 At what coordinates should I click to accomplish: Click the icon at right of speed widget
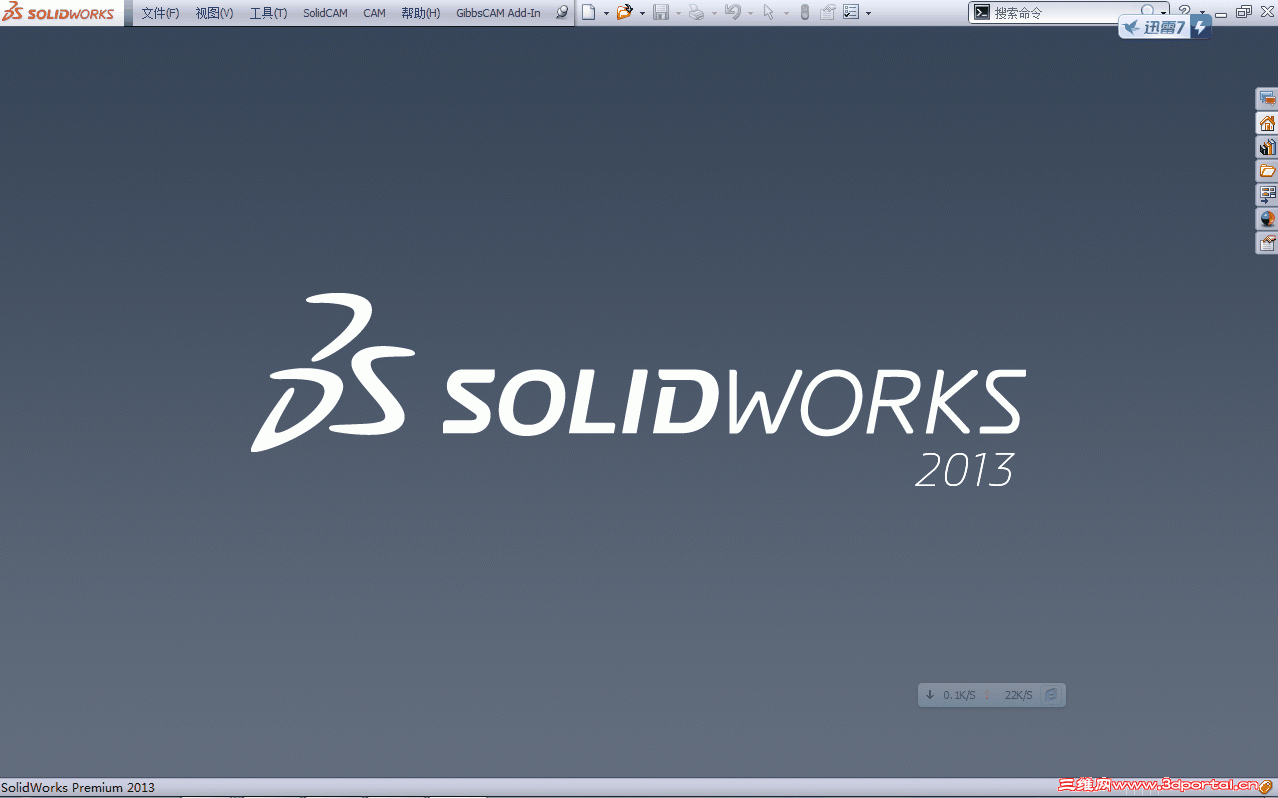[1051, 695]
